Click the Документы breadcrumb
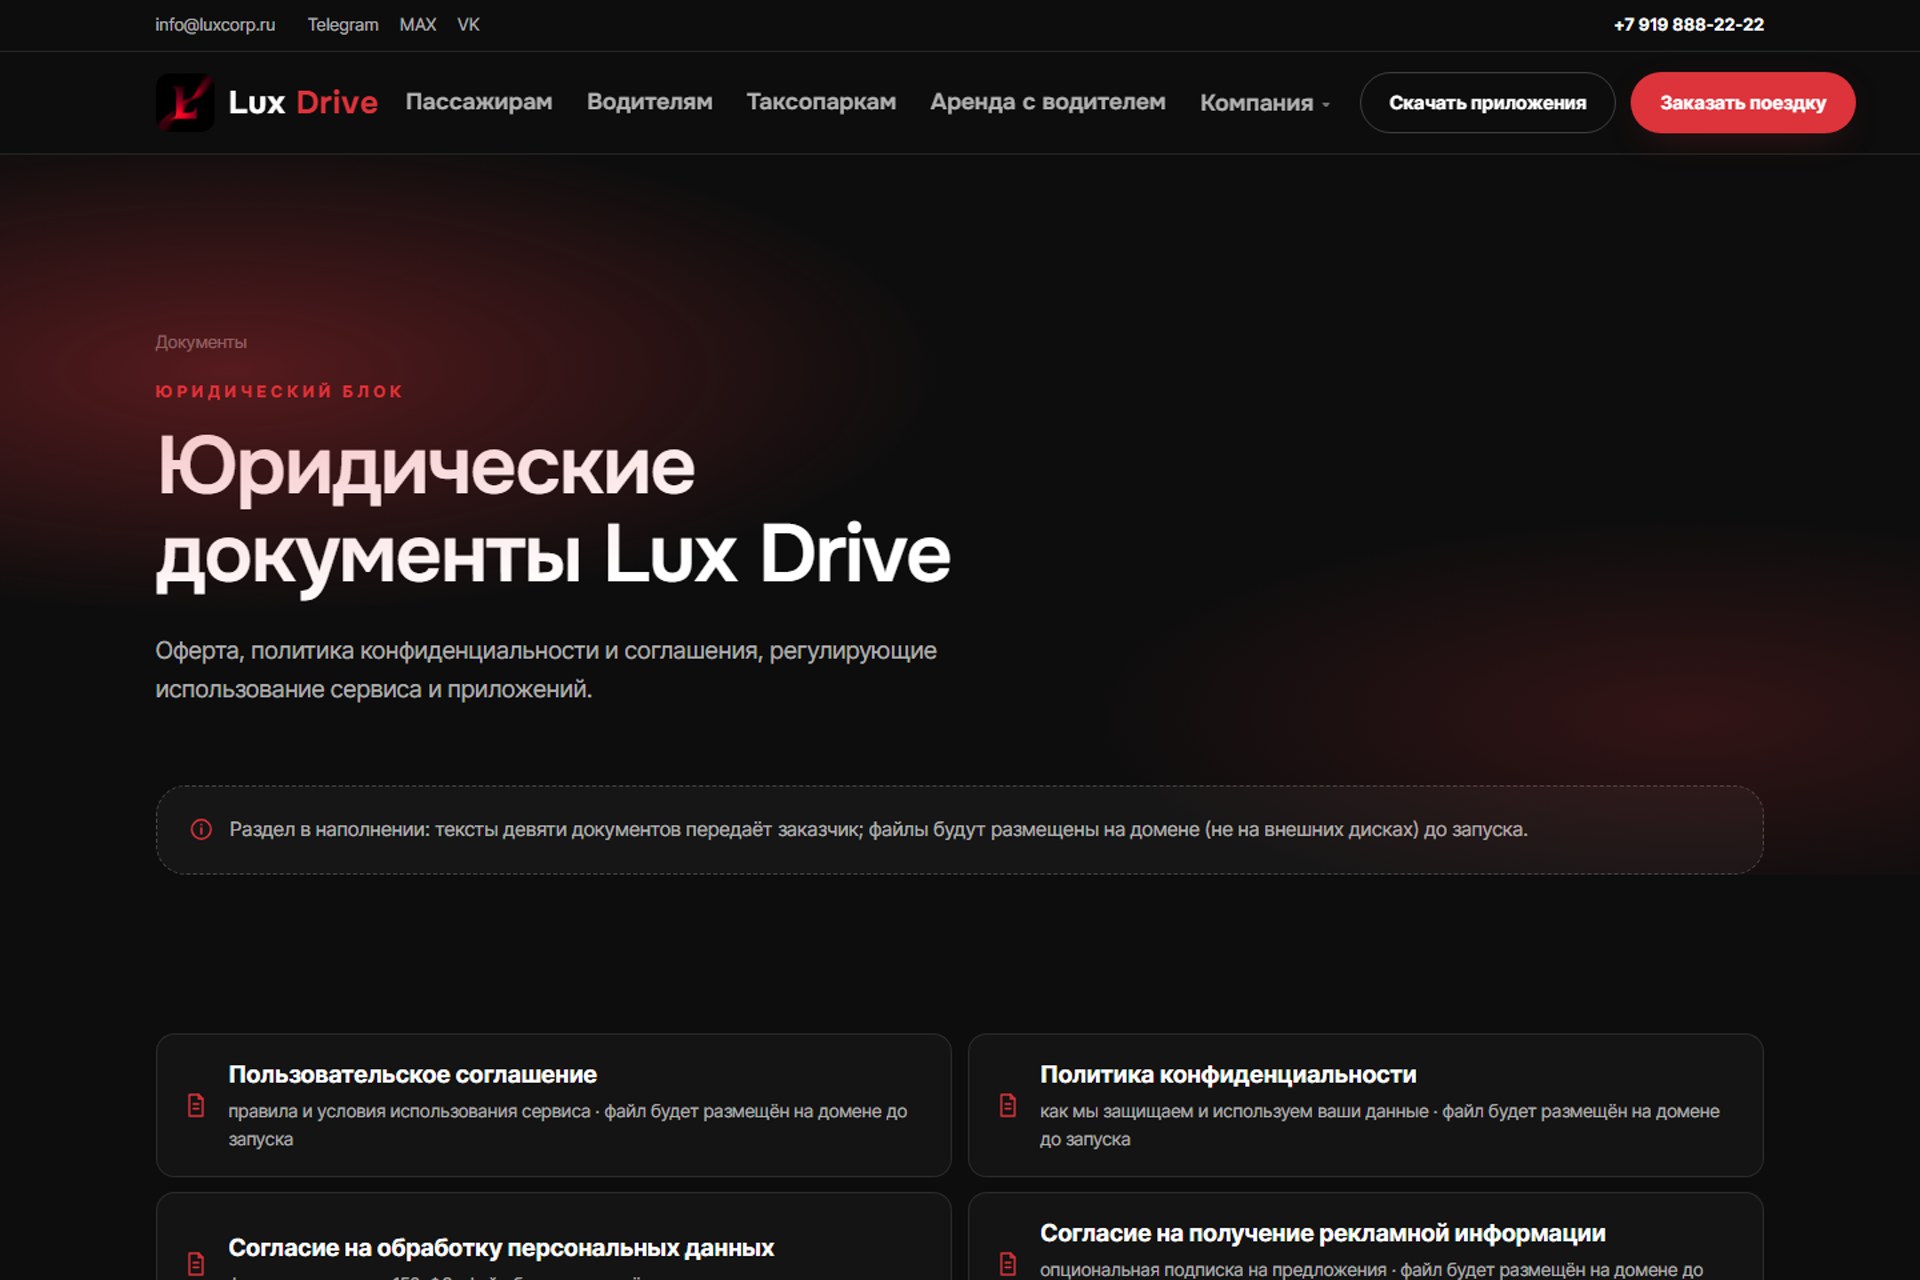Image resolution: width=1920 pixels, height=1280 pixels. pyautogui.click(x=201, y=342)
